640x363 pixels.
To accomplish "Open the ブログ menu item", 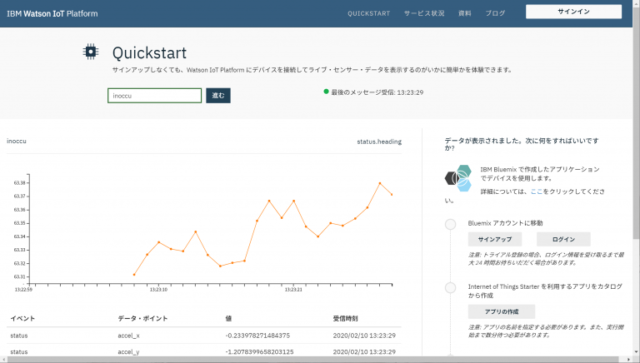I will (495, 13).
